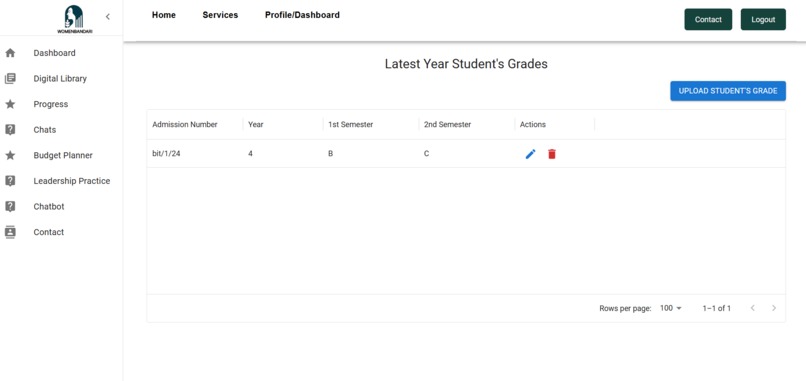Select the 1st Semester grade B cell

click(x=371, y=153)
